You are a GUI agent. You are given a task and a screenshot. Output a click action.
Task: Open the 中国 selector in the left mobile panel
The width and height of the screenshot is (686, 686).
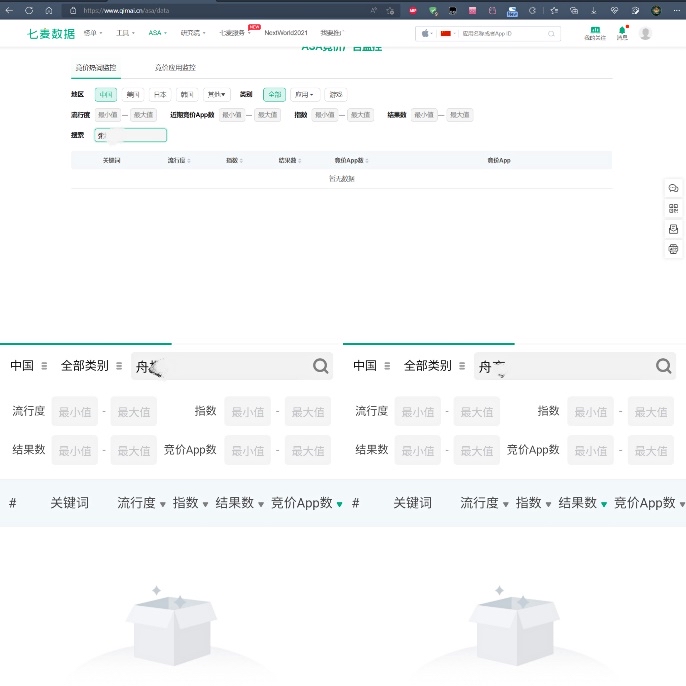[29, 366]
